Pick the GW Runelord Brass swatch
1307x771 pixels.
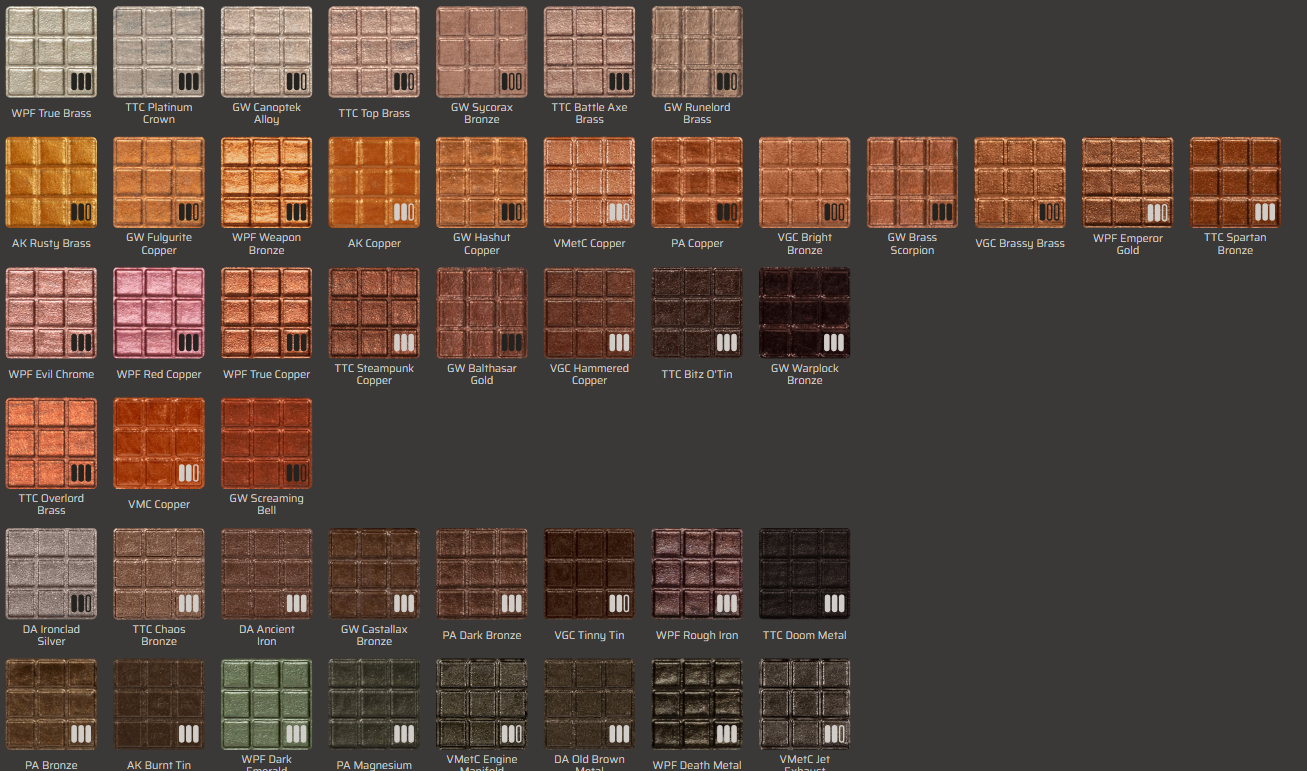[697, 52]
